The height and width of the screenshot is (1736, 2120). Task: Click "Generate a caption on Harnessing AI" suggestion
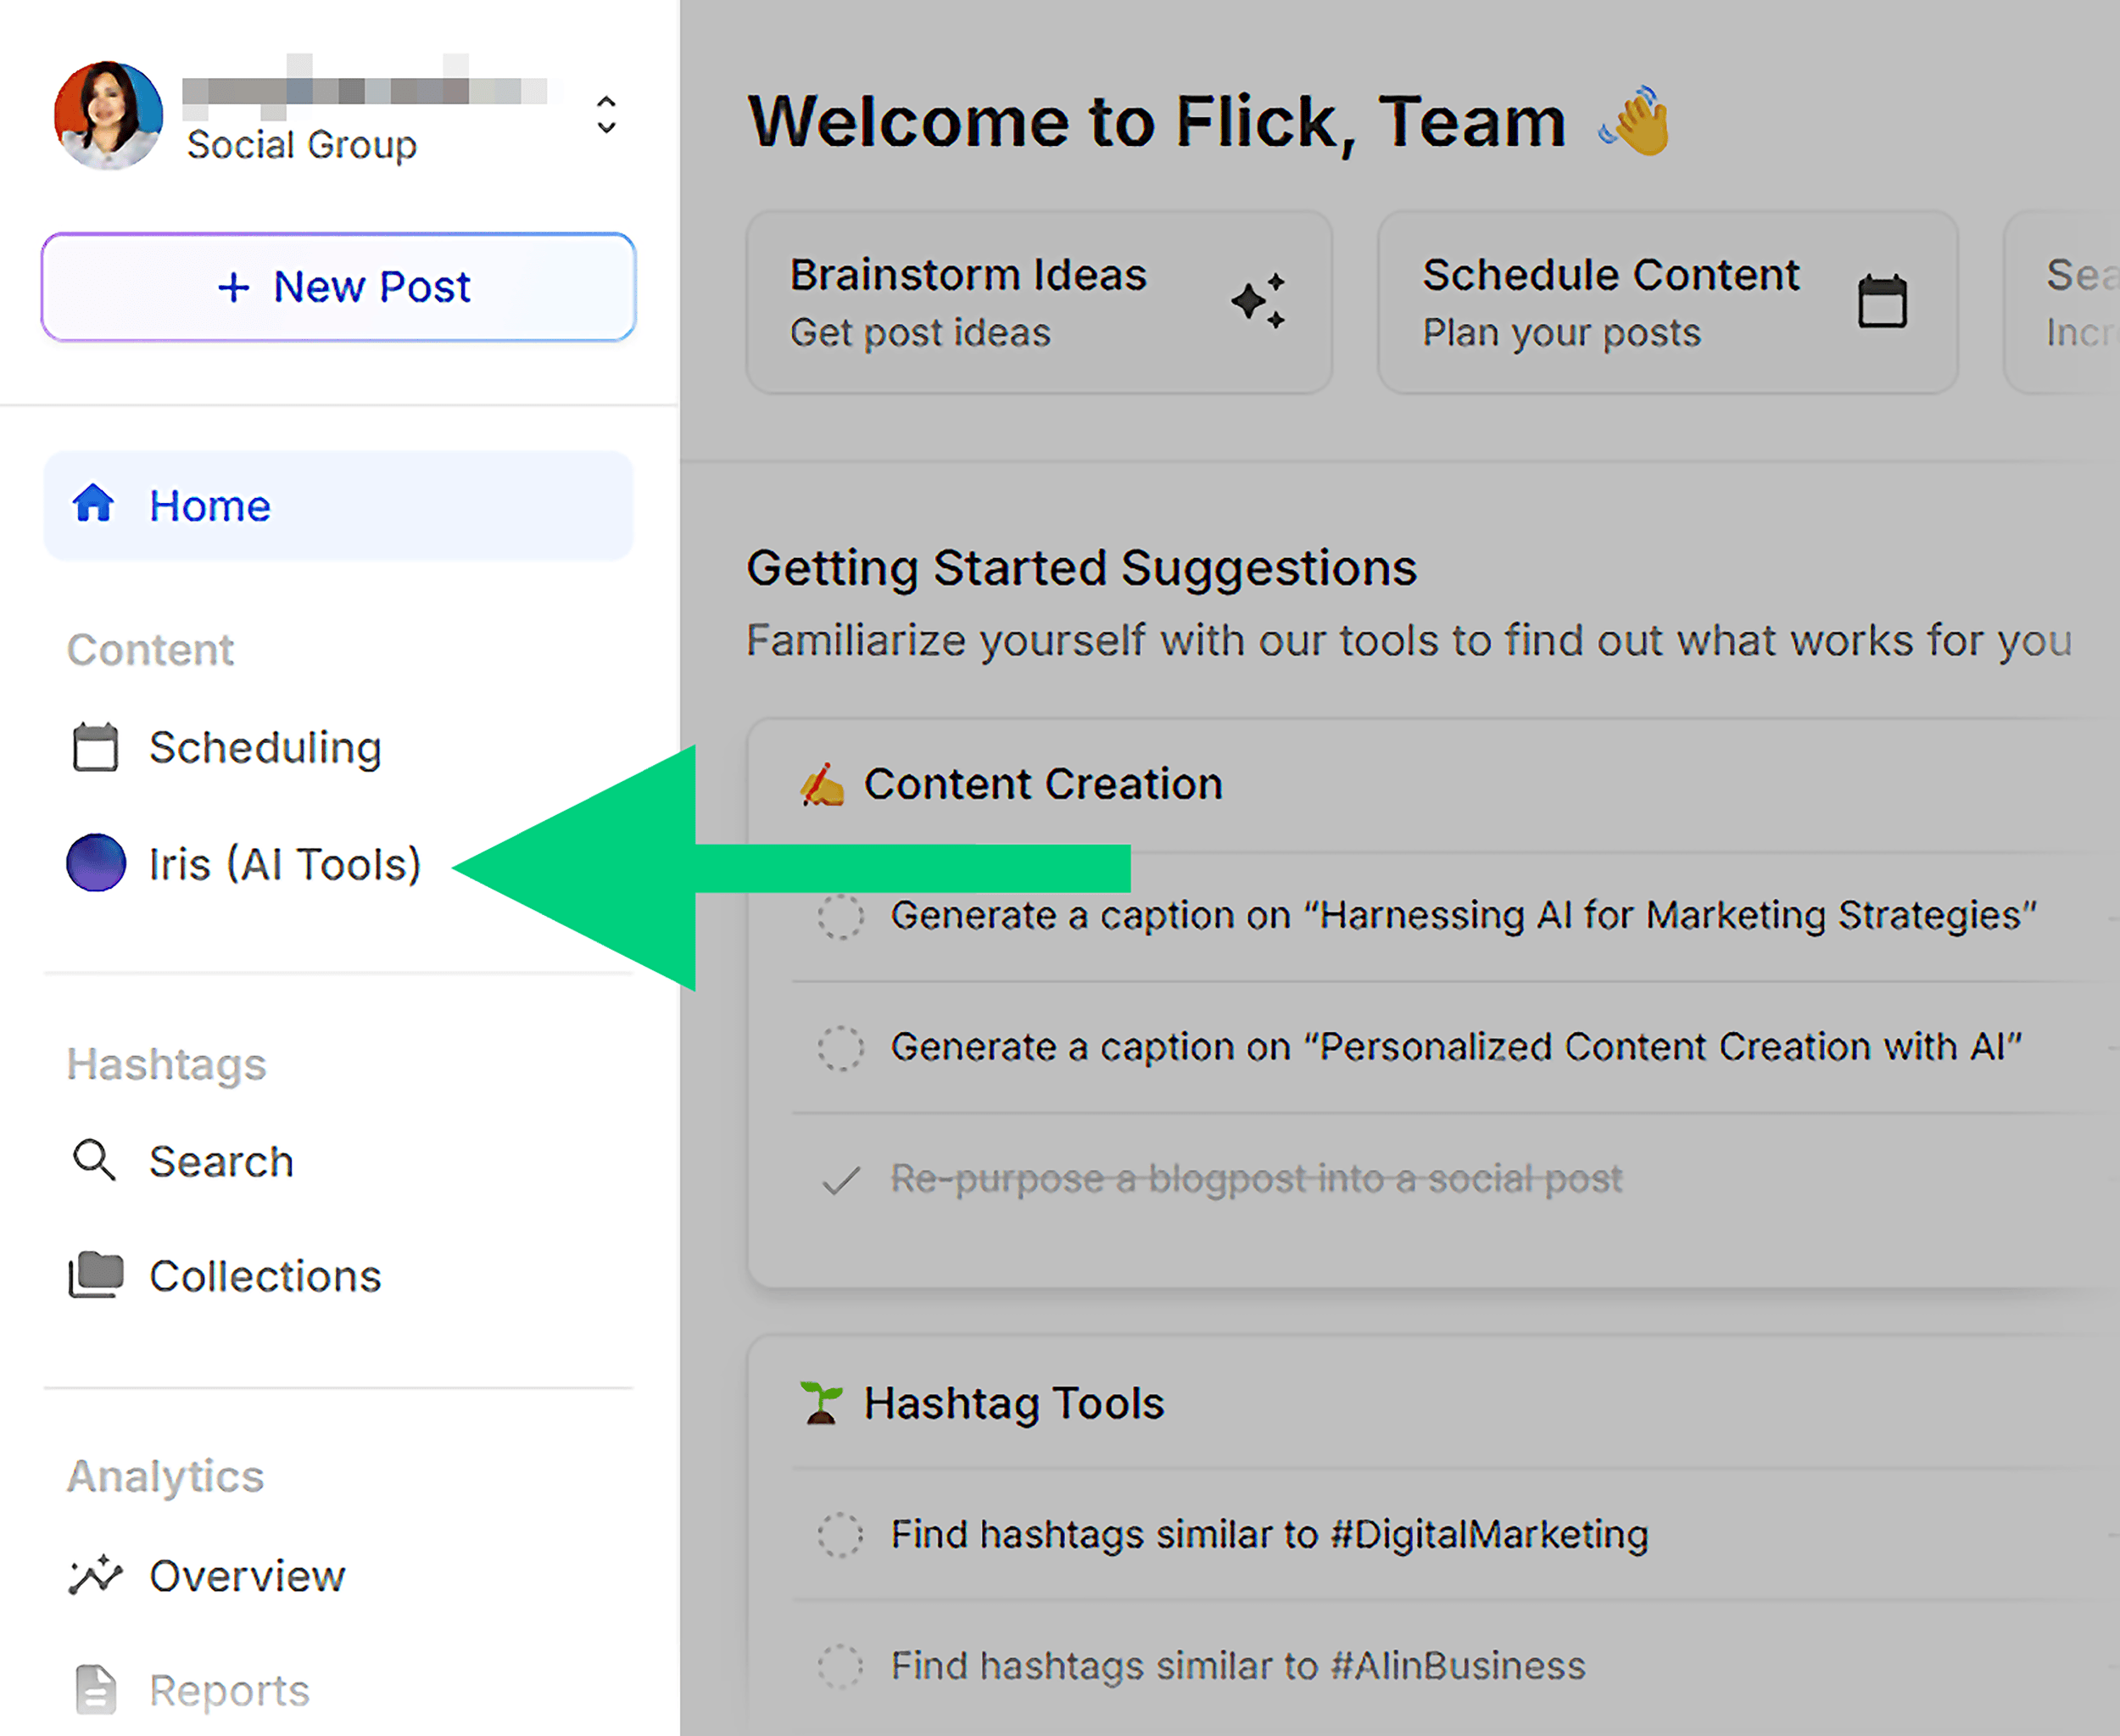(x=1464, y=915)
